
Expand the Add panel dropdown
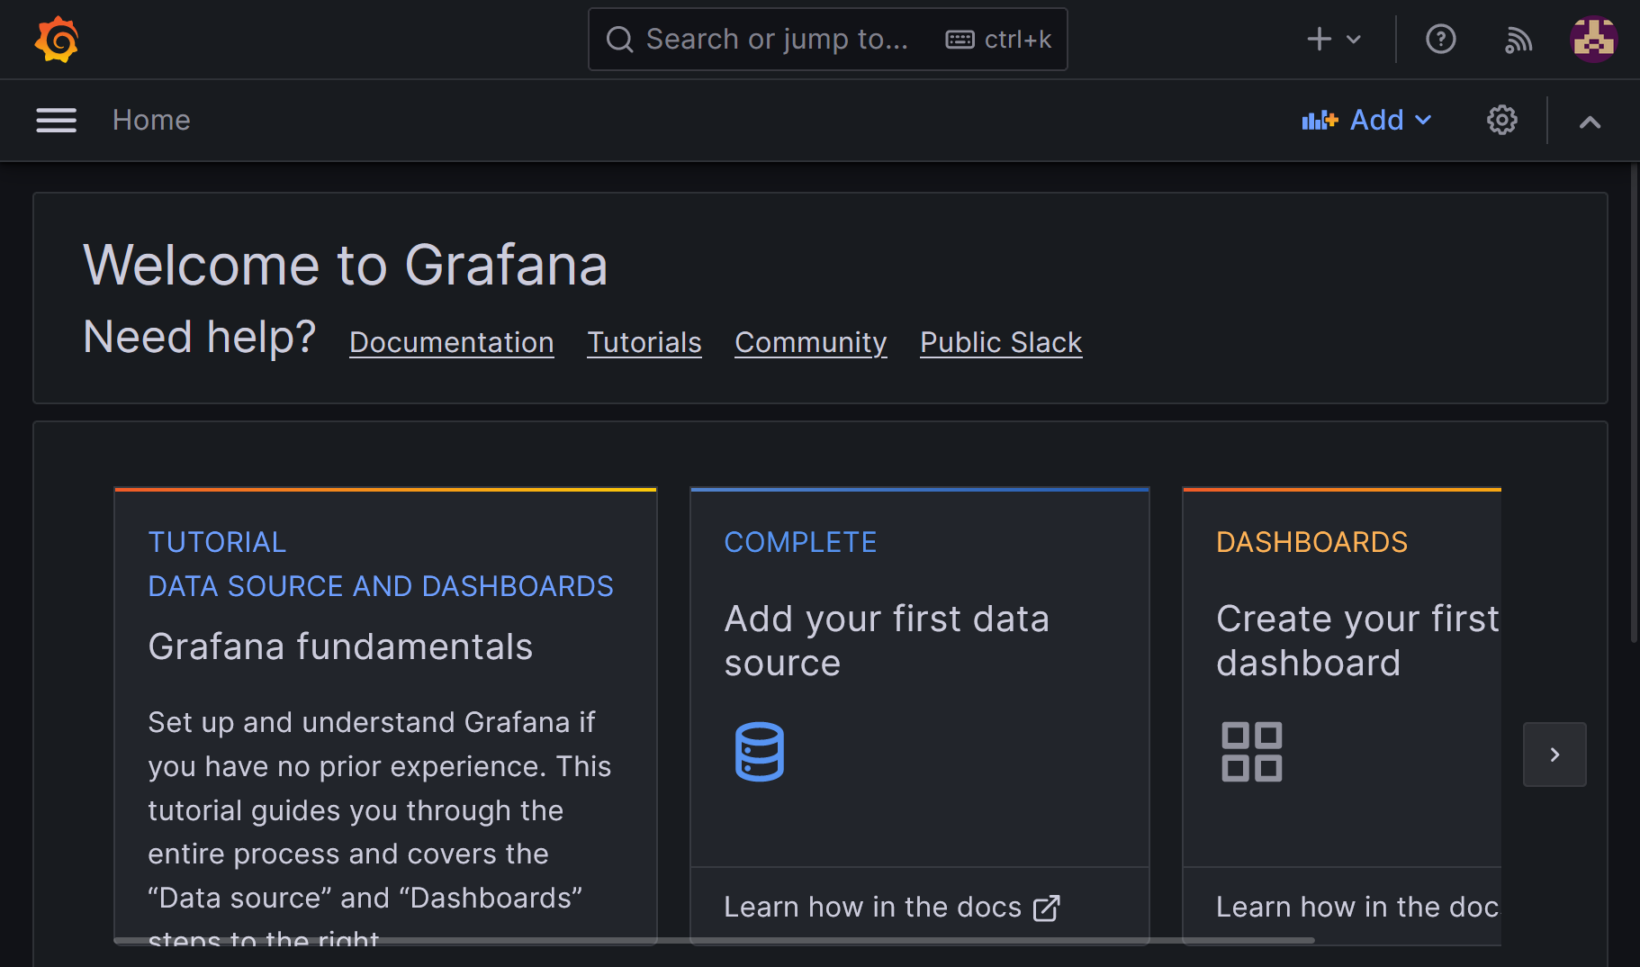click(x=1367, y=119)
